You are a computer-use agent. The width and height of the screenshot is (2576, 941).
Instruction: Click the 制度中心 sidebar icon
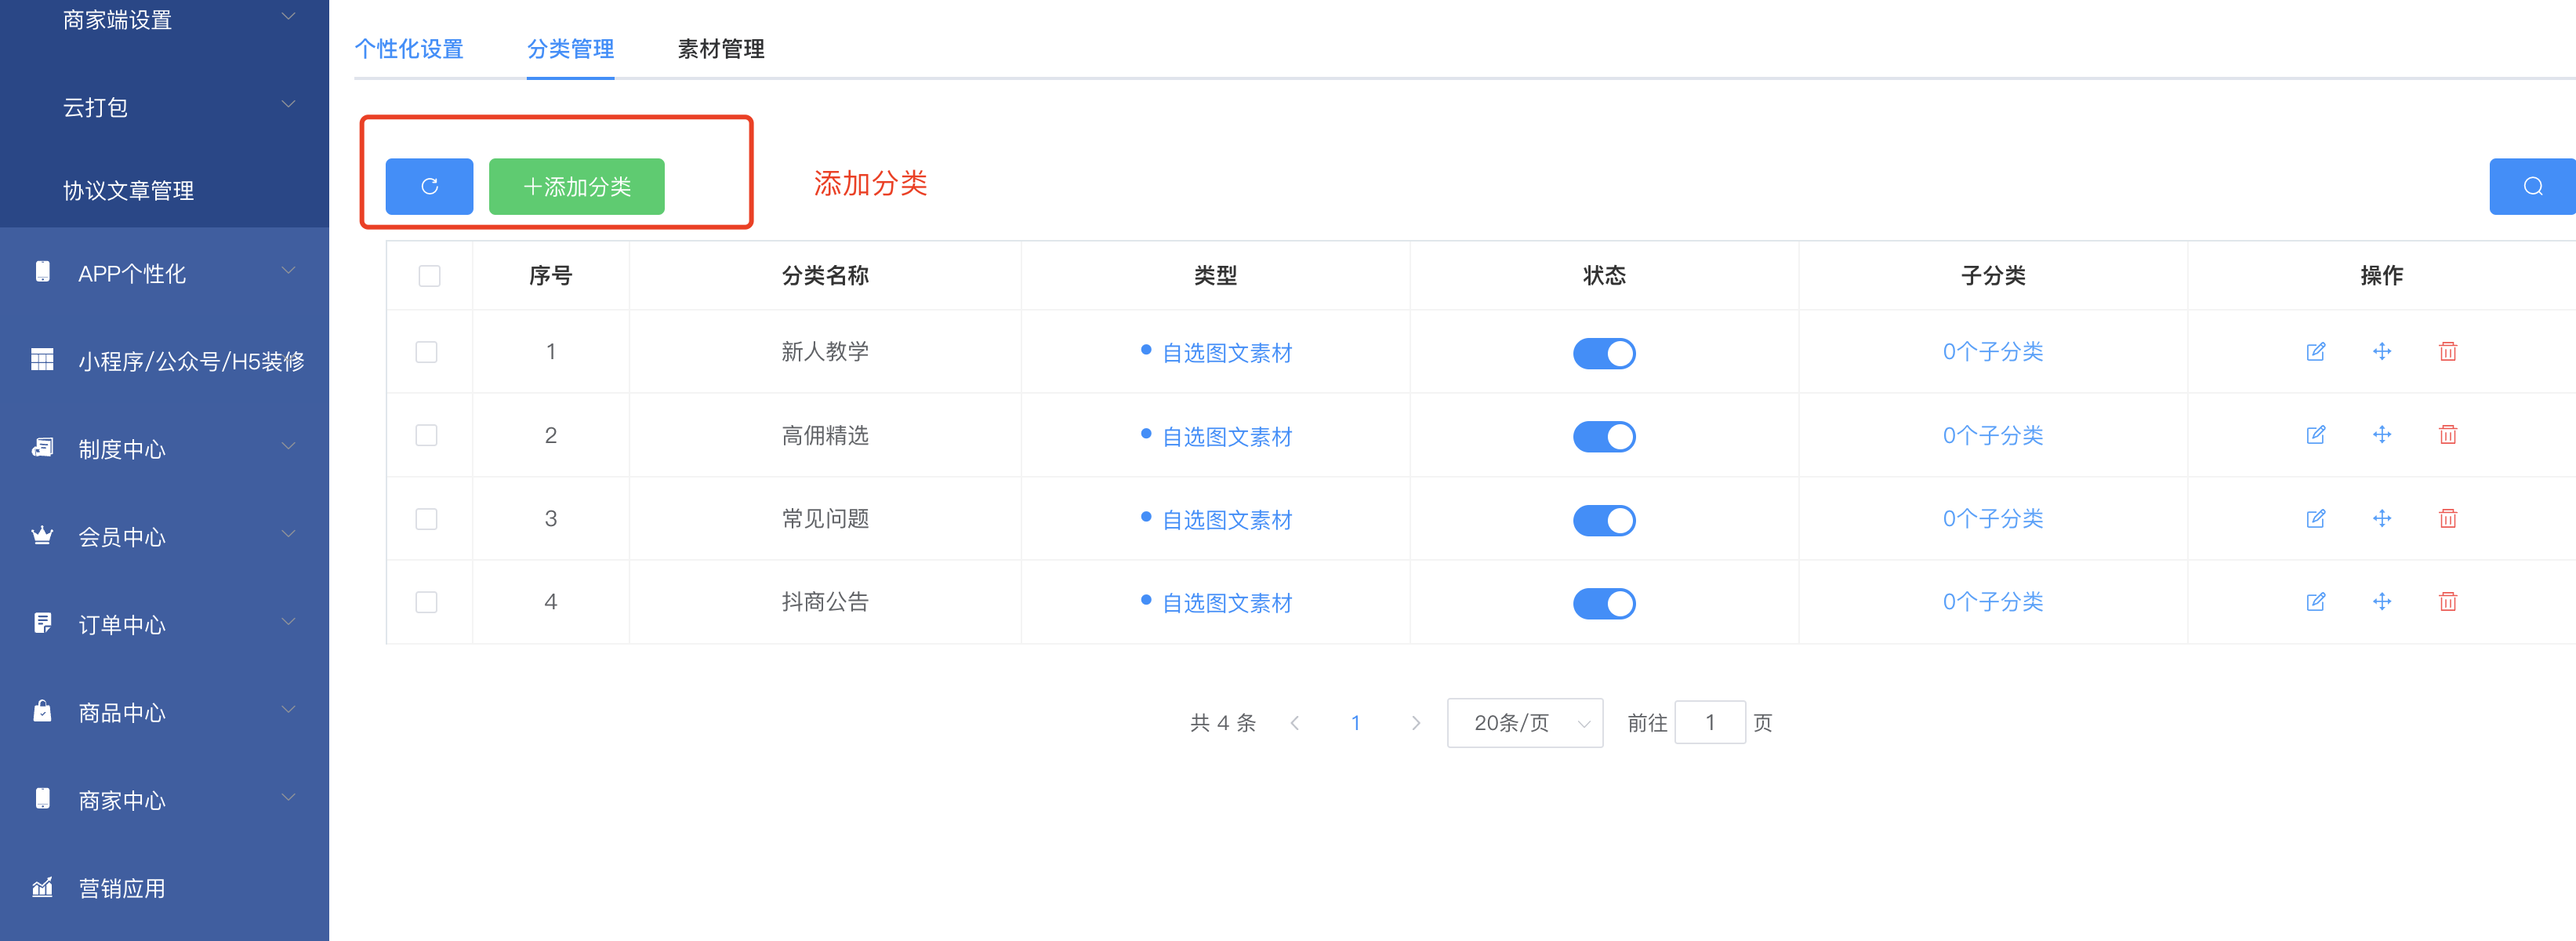[42, 447]
